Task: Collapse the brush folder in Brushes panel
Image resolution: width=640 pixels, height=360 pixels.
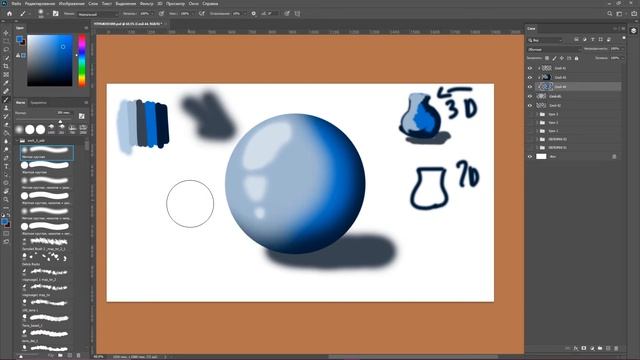Action: [x=17, y=140]
